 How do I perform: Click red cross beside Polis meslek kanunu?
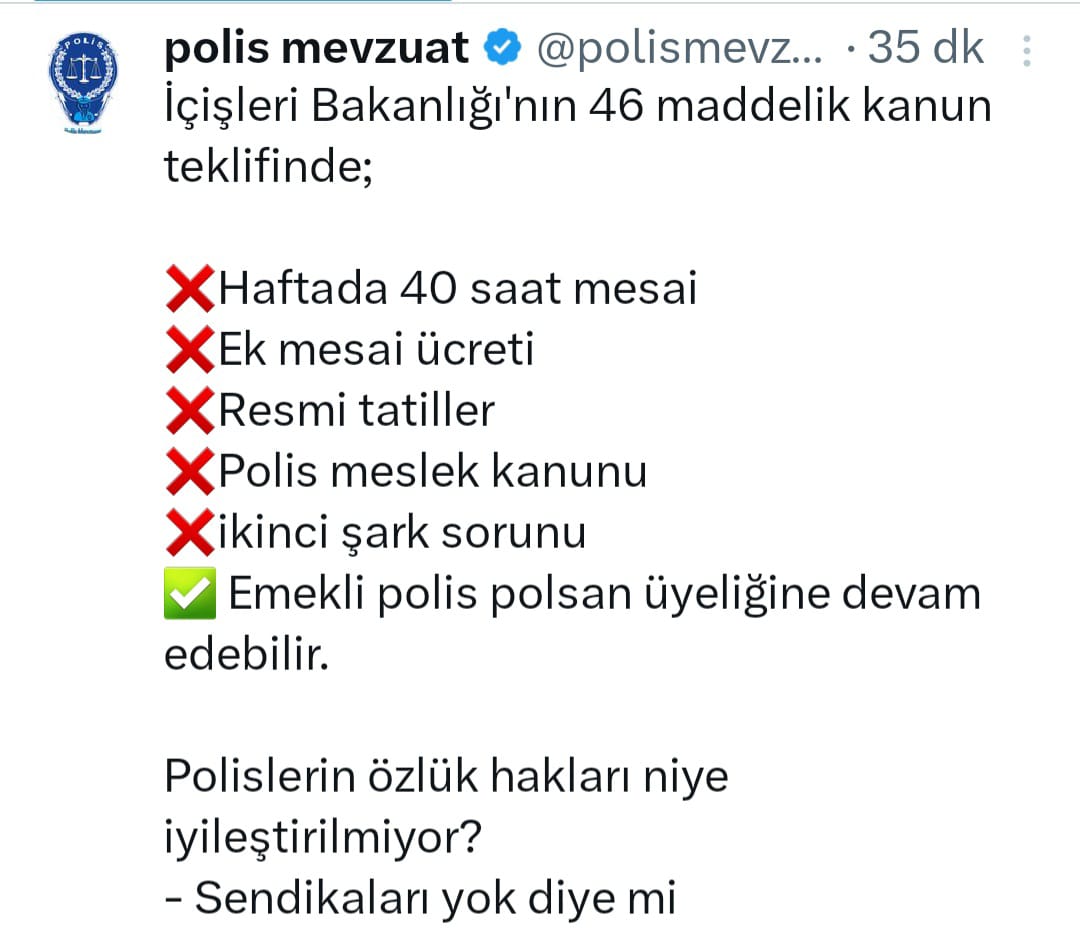pos(190,472)
